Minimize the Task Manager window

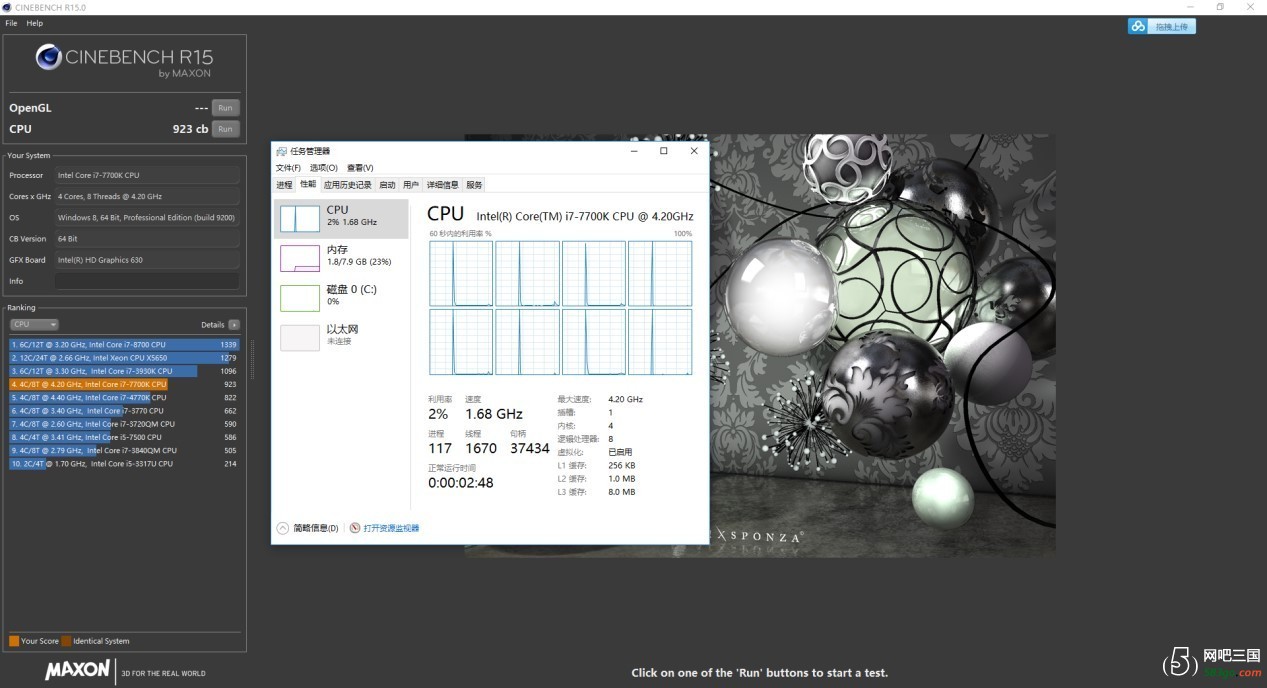pyautogui.click(x=633, y=151)
